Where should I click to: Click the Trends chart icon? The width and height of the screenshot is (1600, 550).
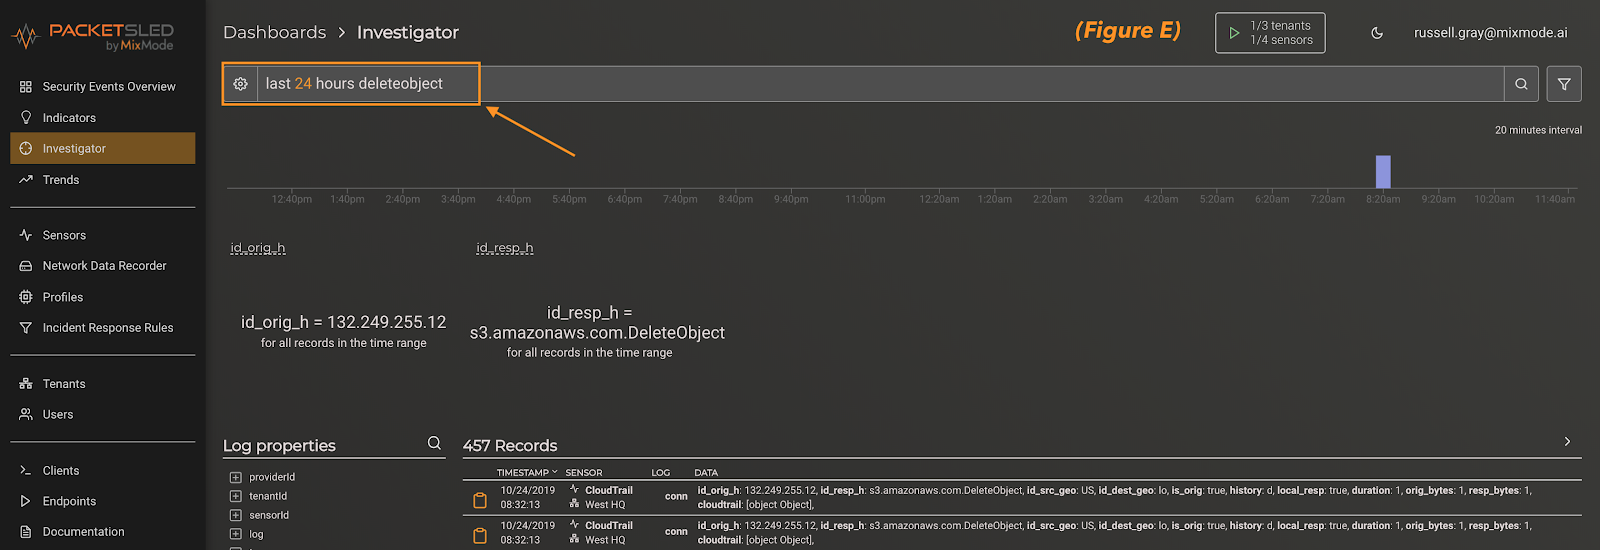pyautogui.click(x=26, y=180)
